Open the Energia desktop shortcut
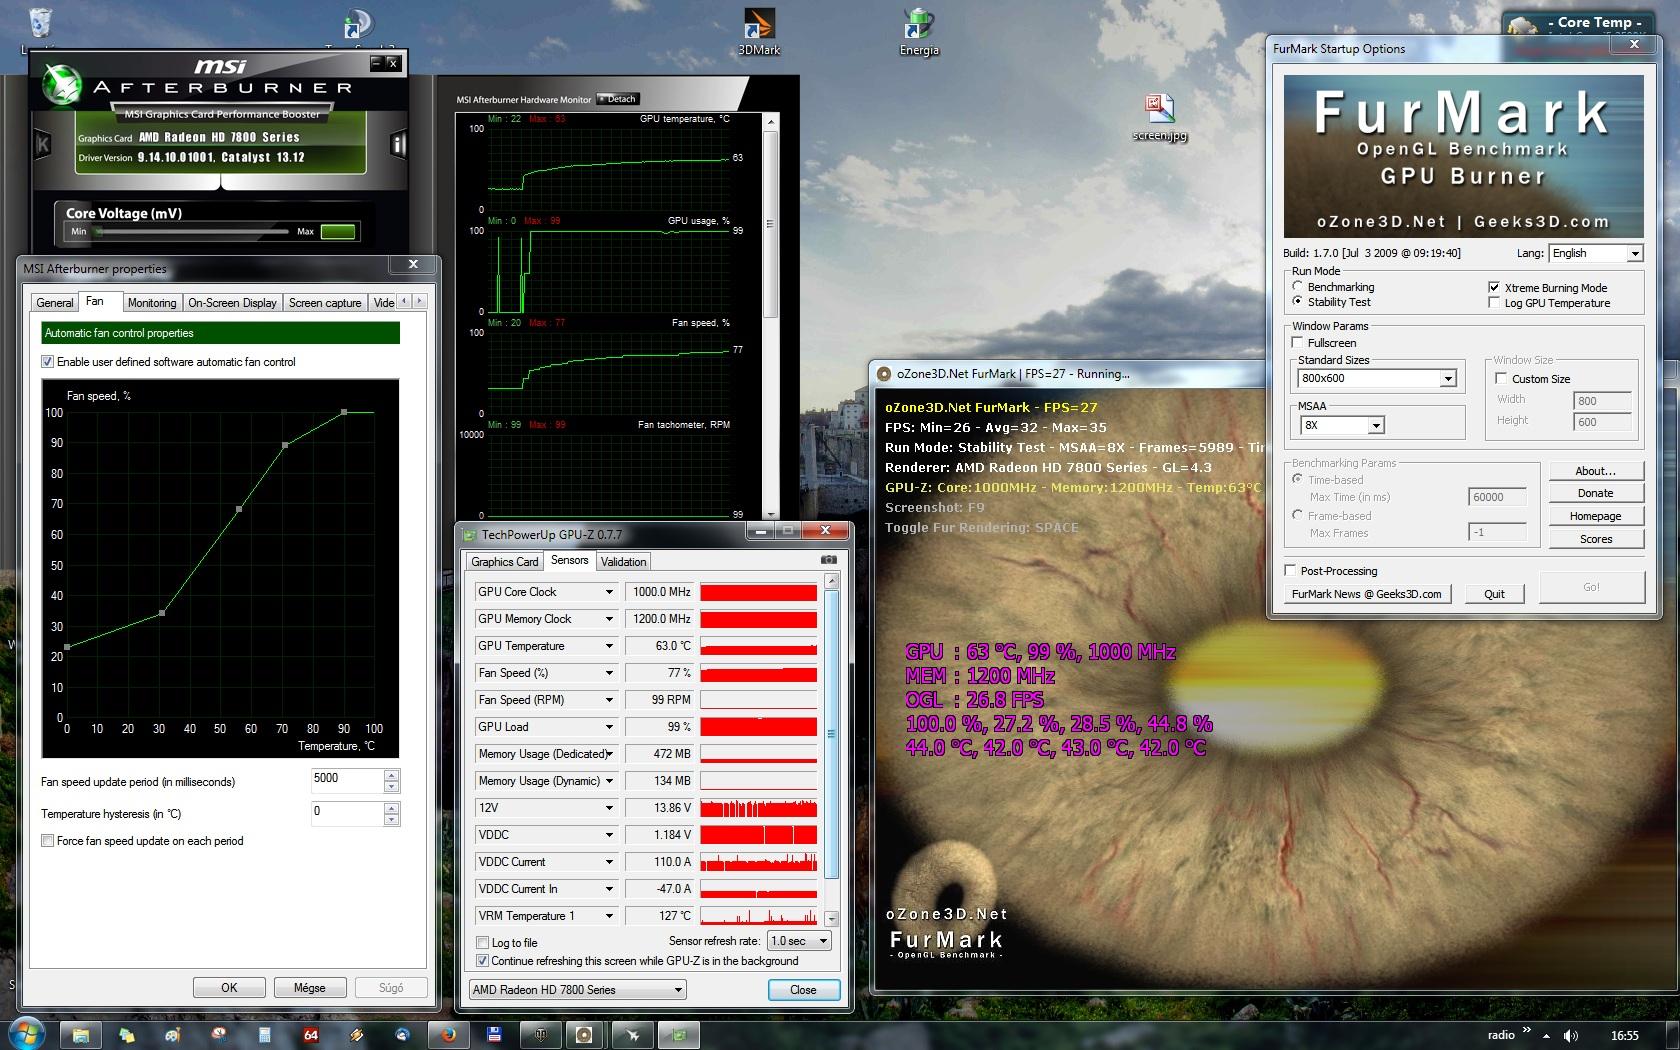The width and height of the screenshot is (1680, 1050). click(919, 32)
